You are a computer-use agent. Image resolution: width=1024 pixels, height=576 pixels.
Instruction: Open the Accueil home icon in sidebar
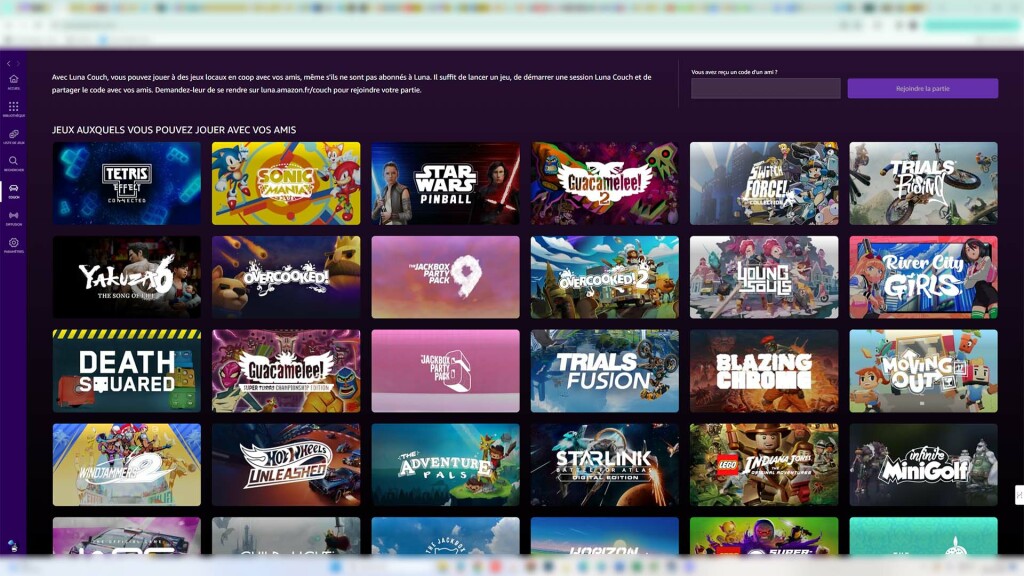13,80
